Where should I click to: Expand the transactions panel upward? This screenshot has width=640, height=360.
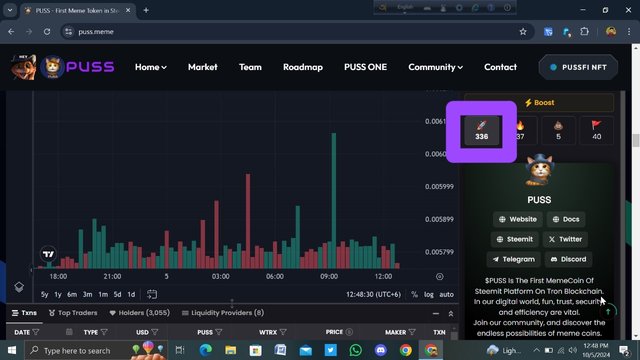[451, 313]
